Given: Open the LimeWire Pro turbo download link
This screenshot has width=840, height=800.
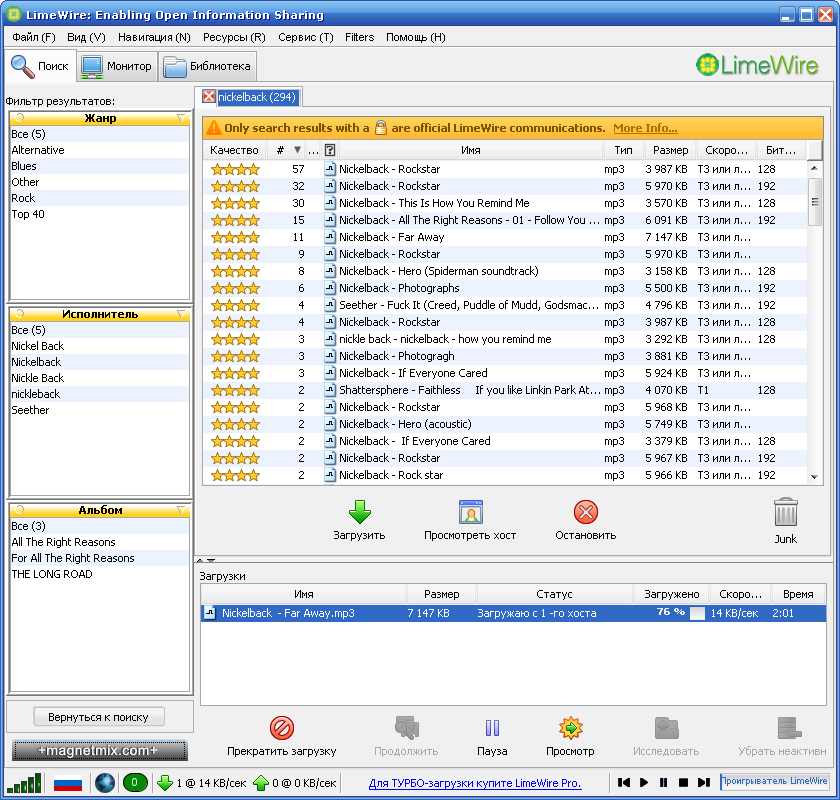Looking at the screenshot, I should tap(475, 783).
